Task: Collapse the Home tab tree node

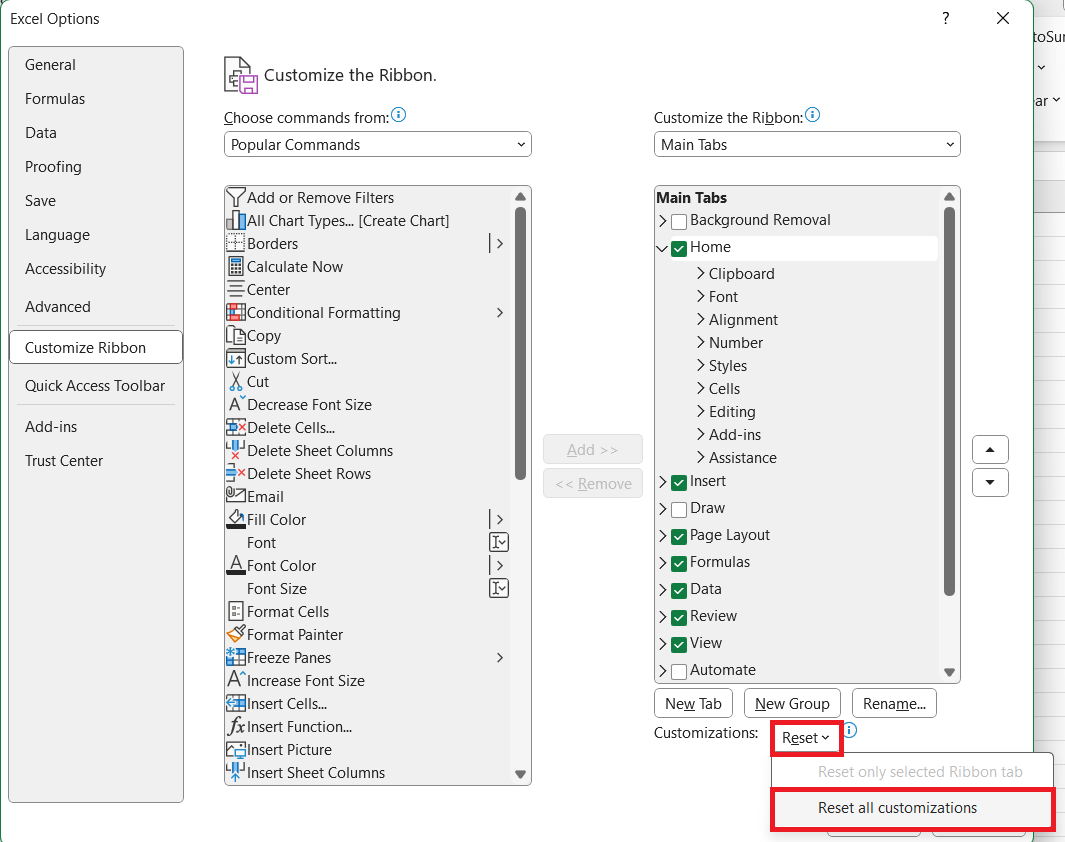Action: (x=662, y=249)
